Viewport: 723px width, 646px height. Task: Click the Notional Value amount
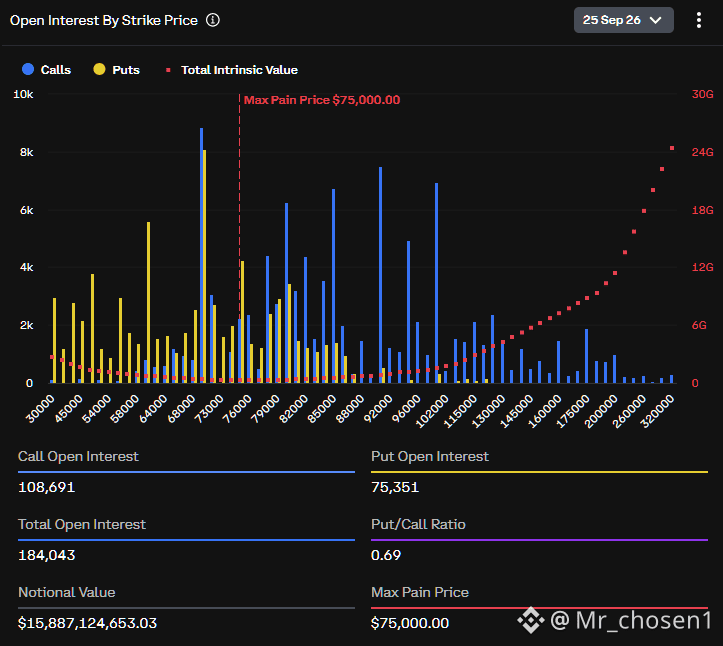(87, 623)
